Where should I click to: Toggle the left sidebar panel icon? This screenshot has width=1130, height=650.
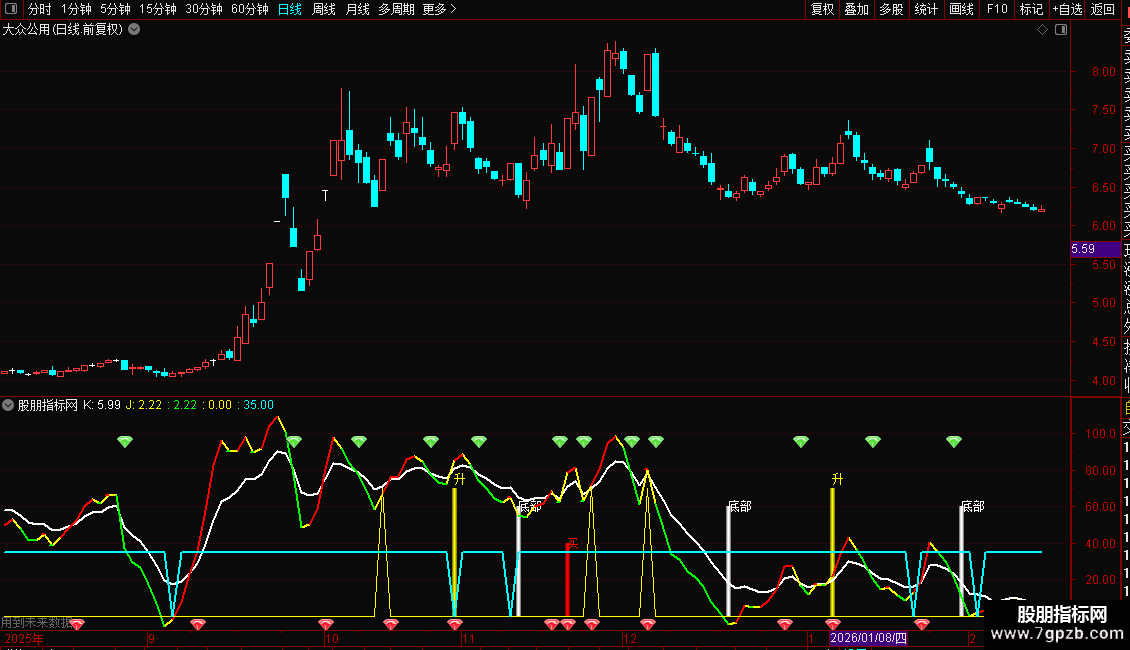[x=11, y=10]
